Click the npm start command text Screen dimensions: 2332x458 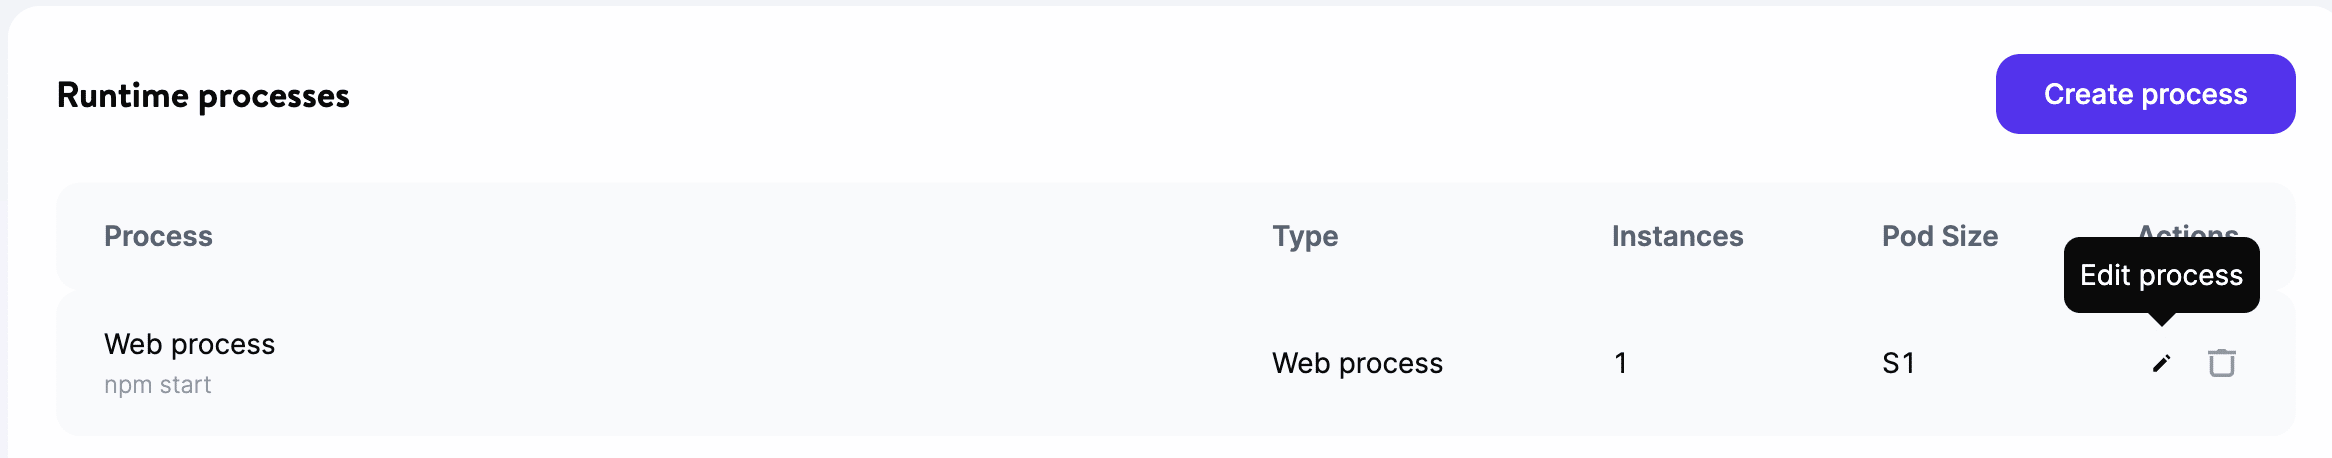157,385
